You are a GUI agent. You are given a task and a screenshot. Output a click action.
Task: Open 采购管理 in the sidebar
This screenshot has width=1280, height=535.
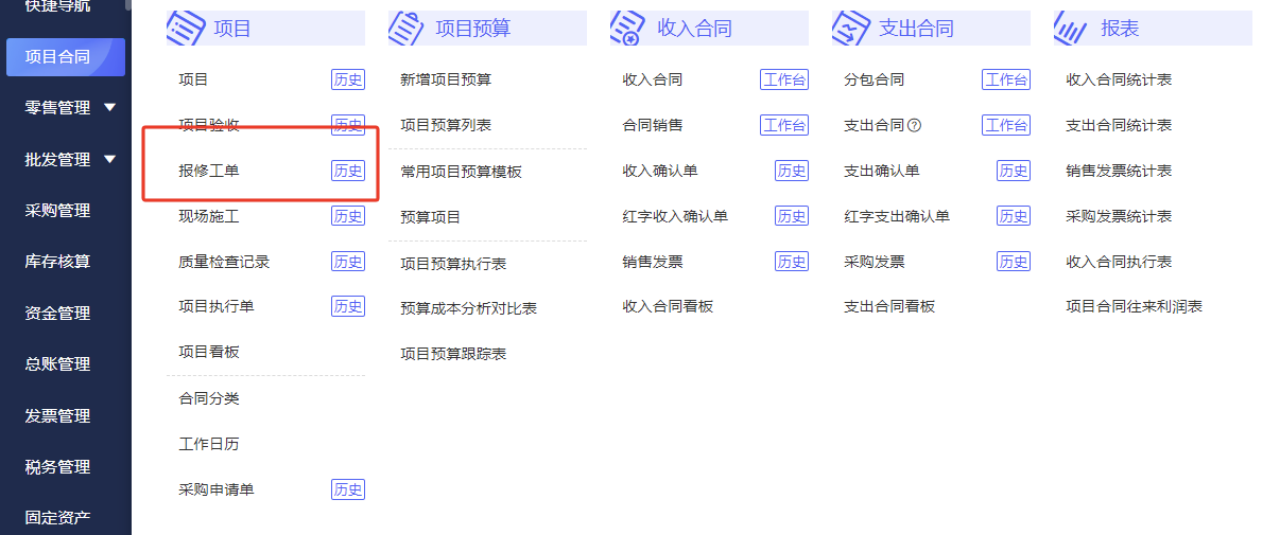point(58,210)
